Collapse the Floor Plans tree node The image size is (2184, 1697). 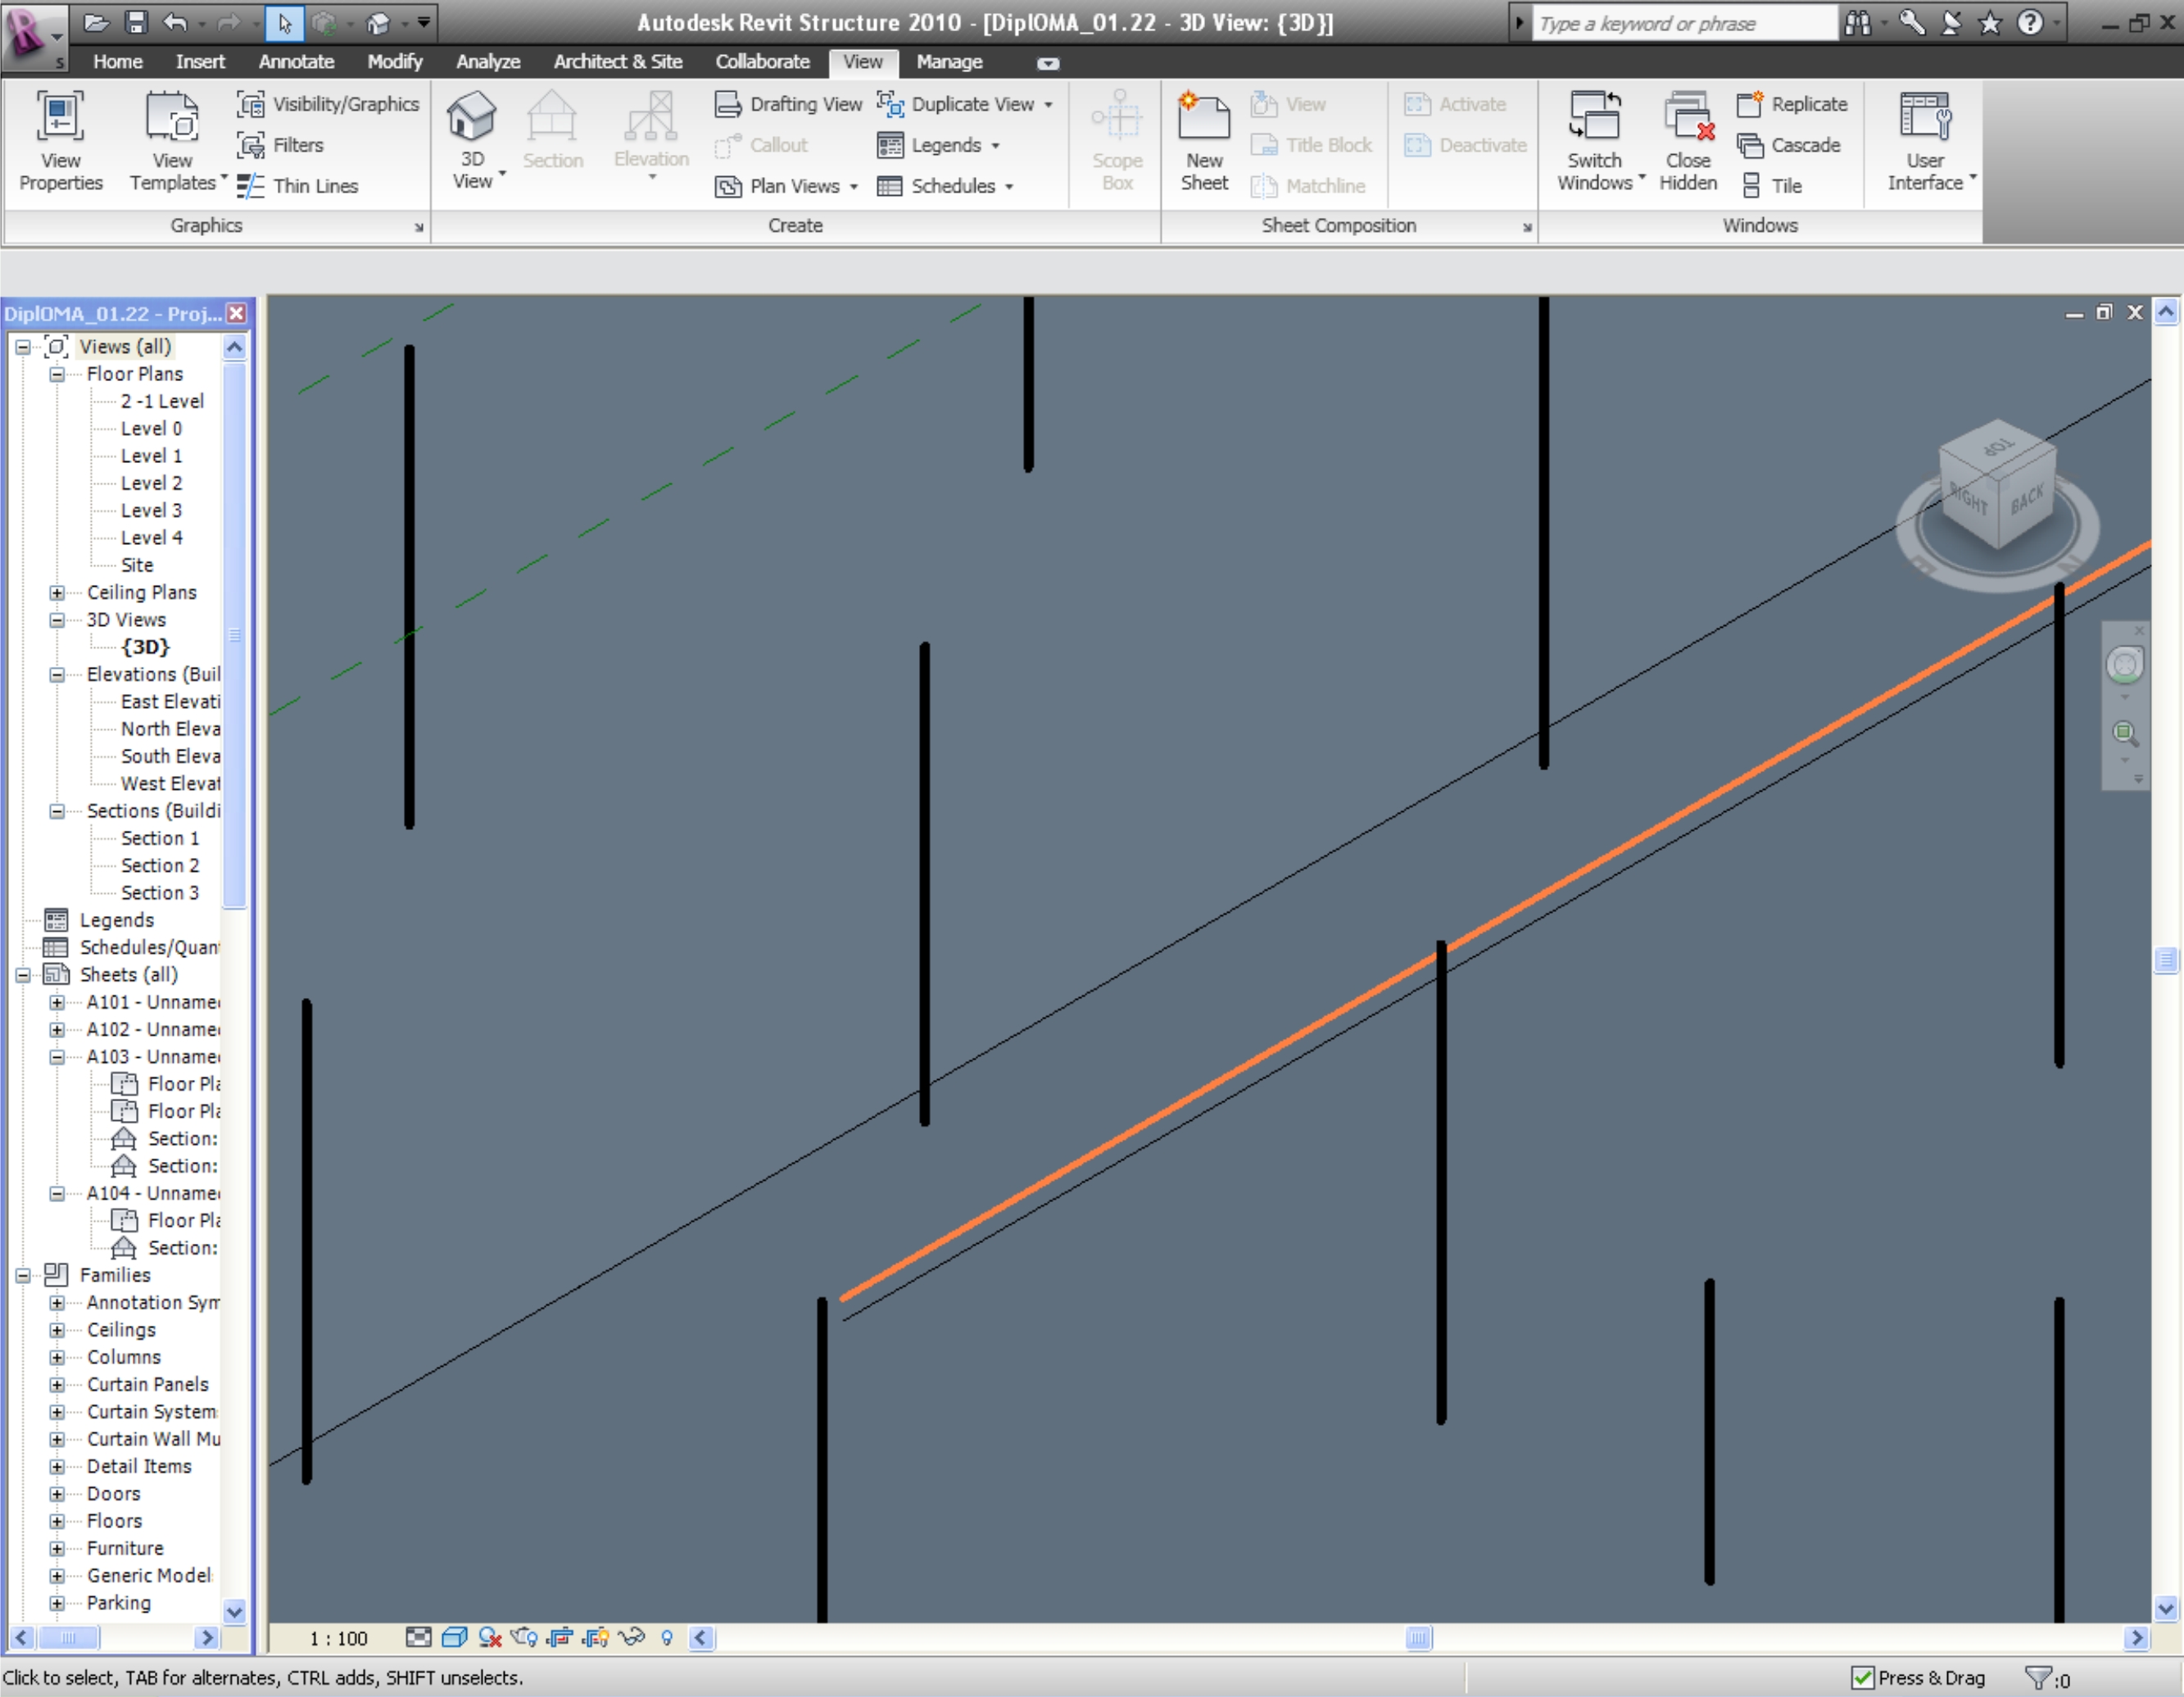click(x=57, y=374)
